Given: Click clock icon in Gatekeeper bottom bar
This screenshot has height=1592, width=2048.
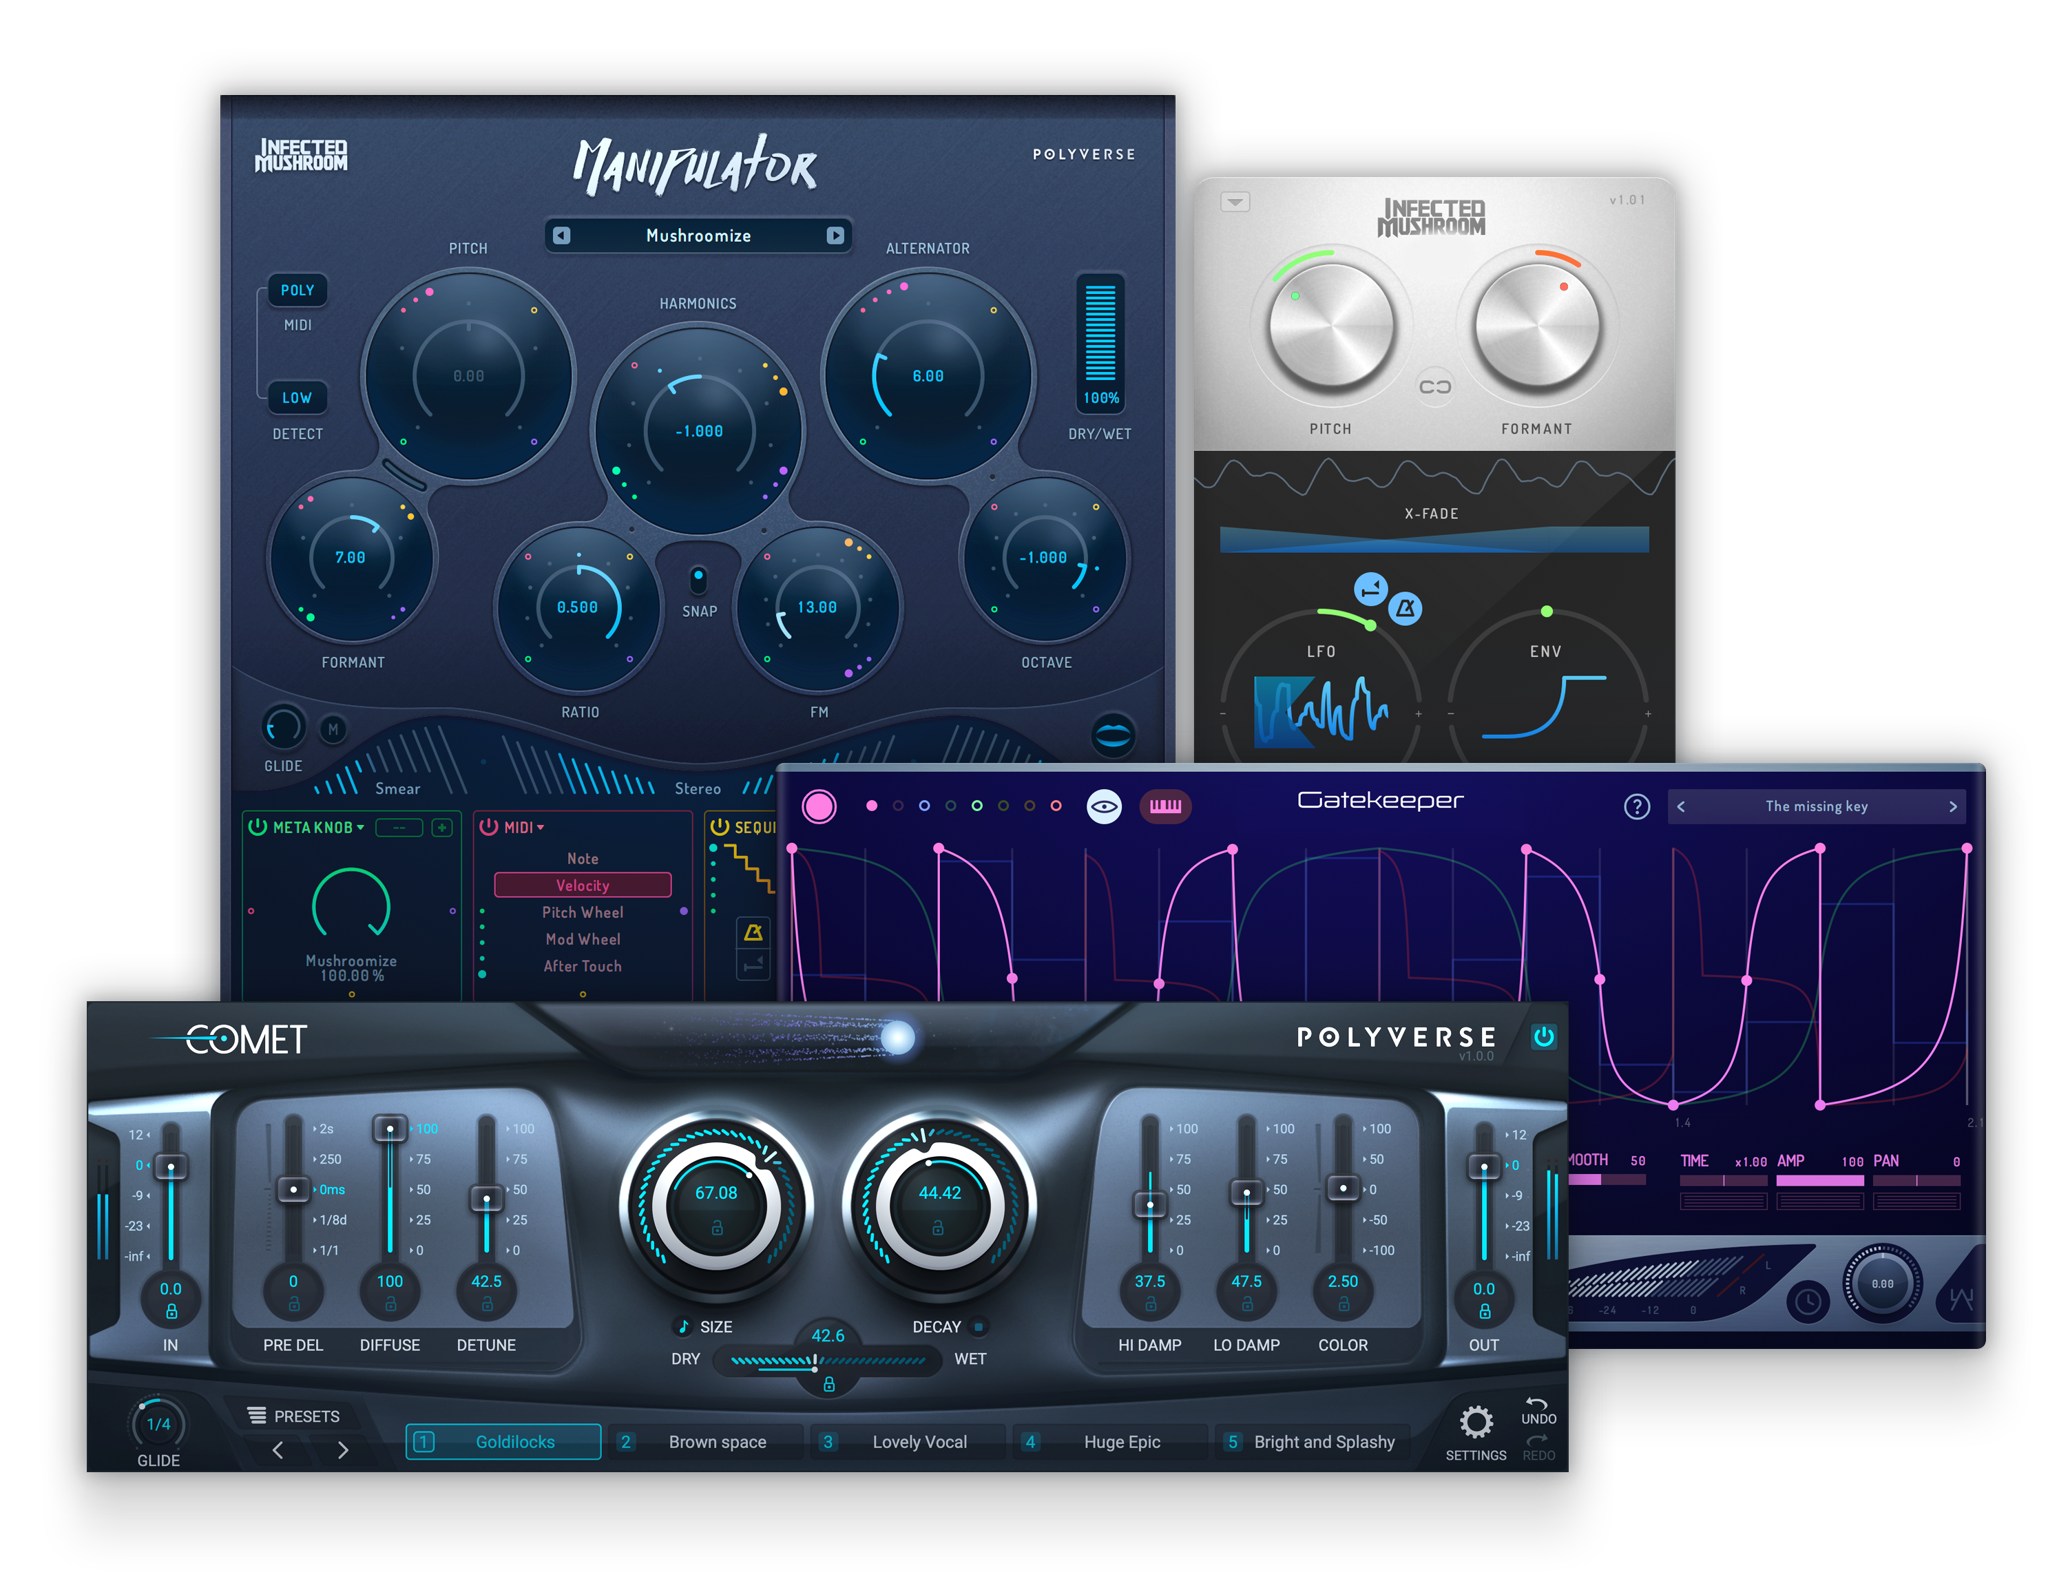Looking at the screenshot, I should 1807,1301.
